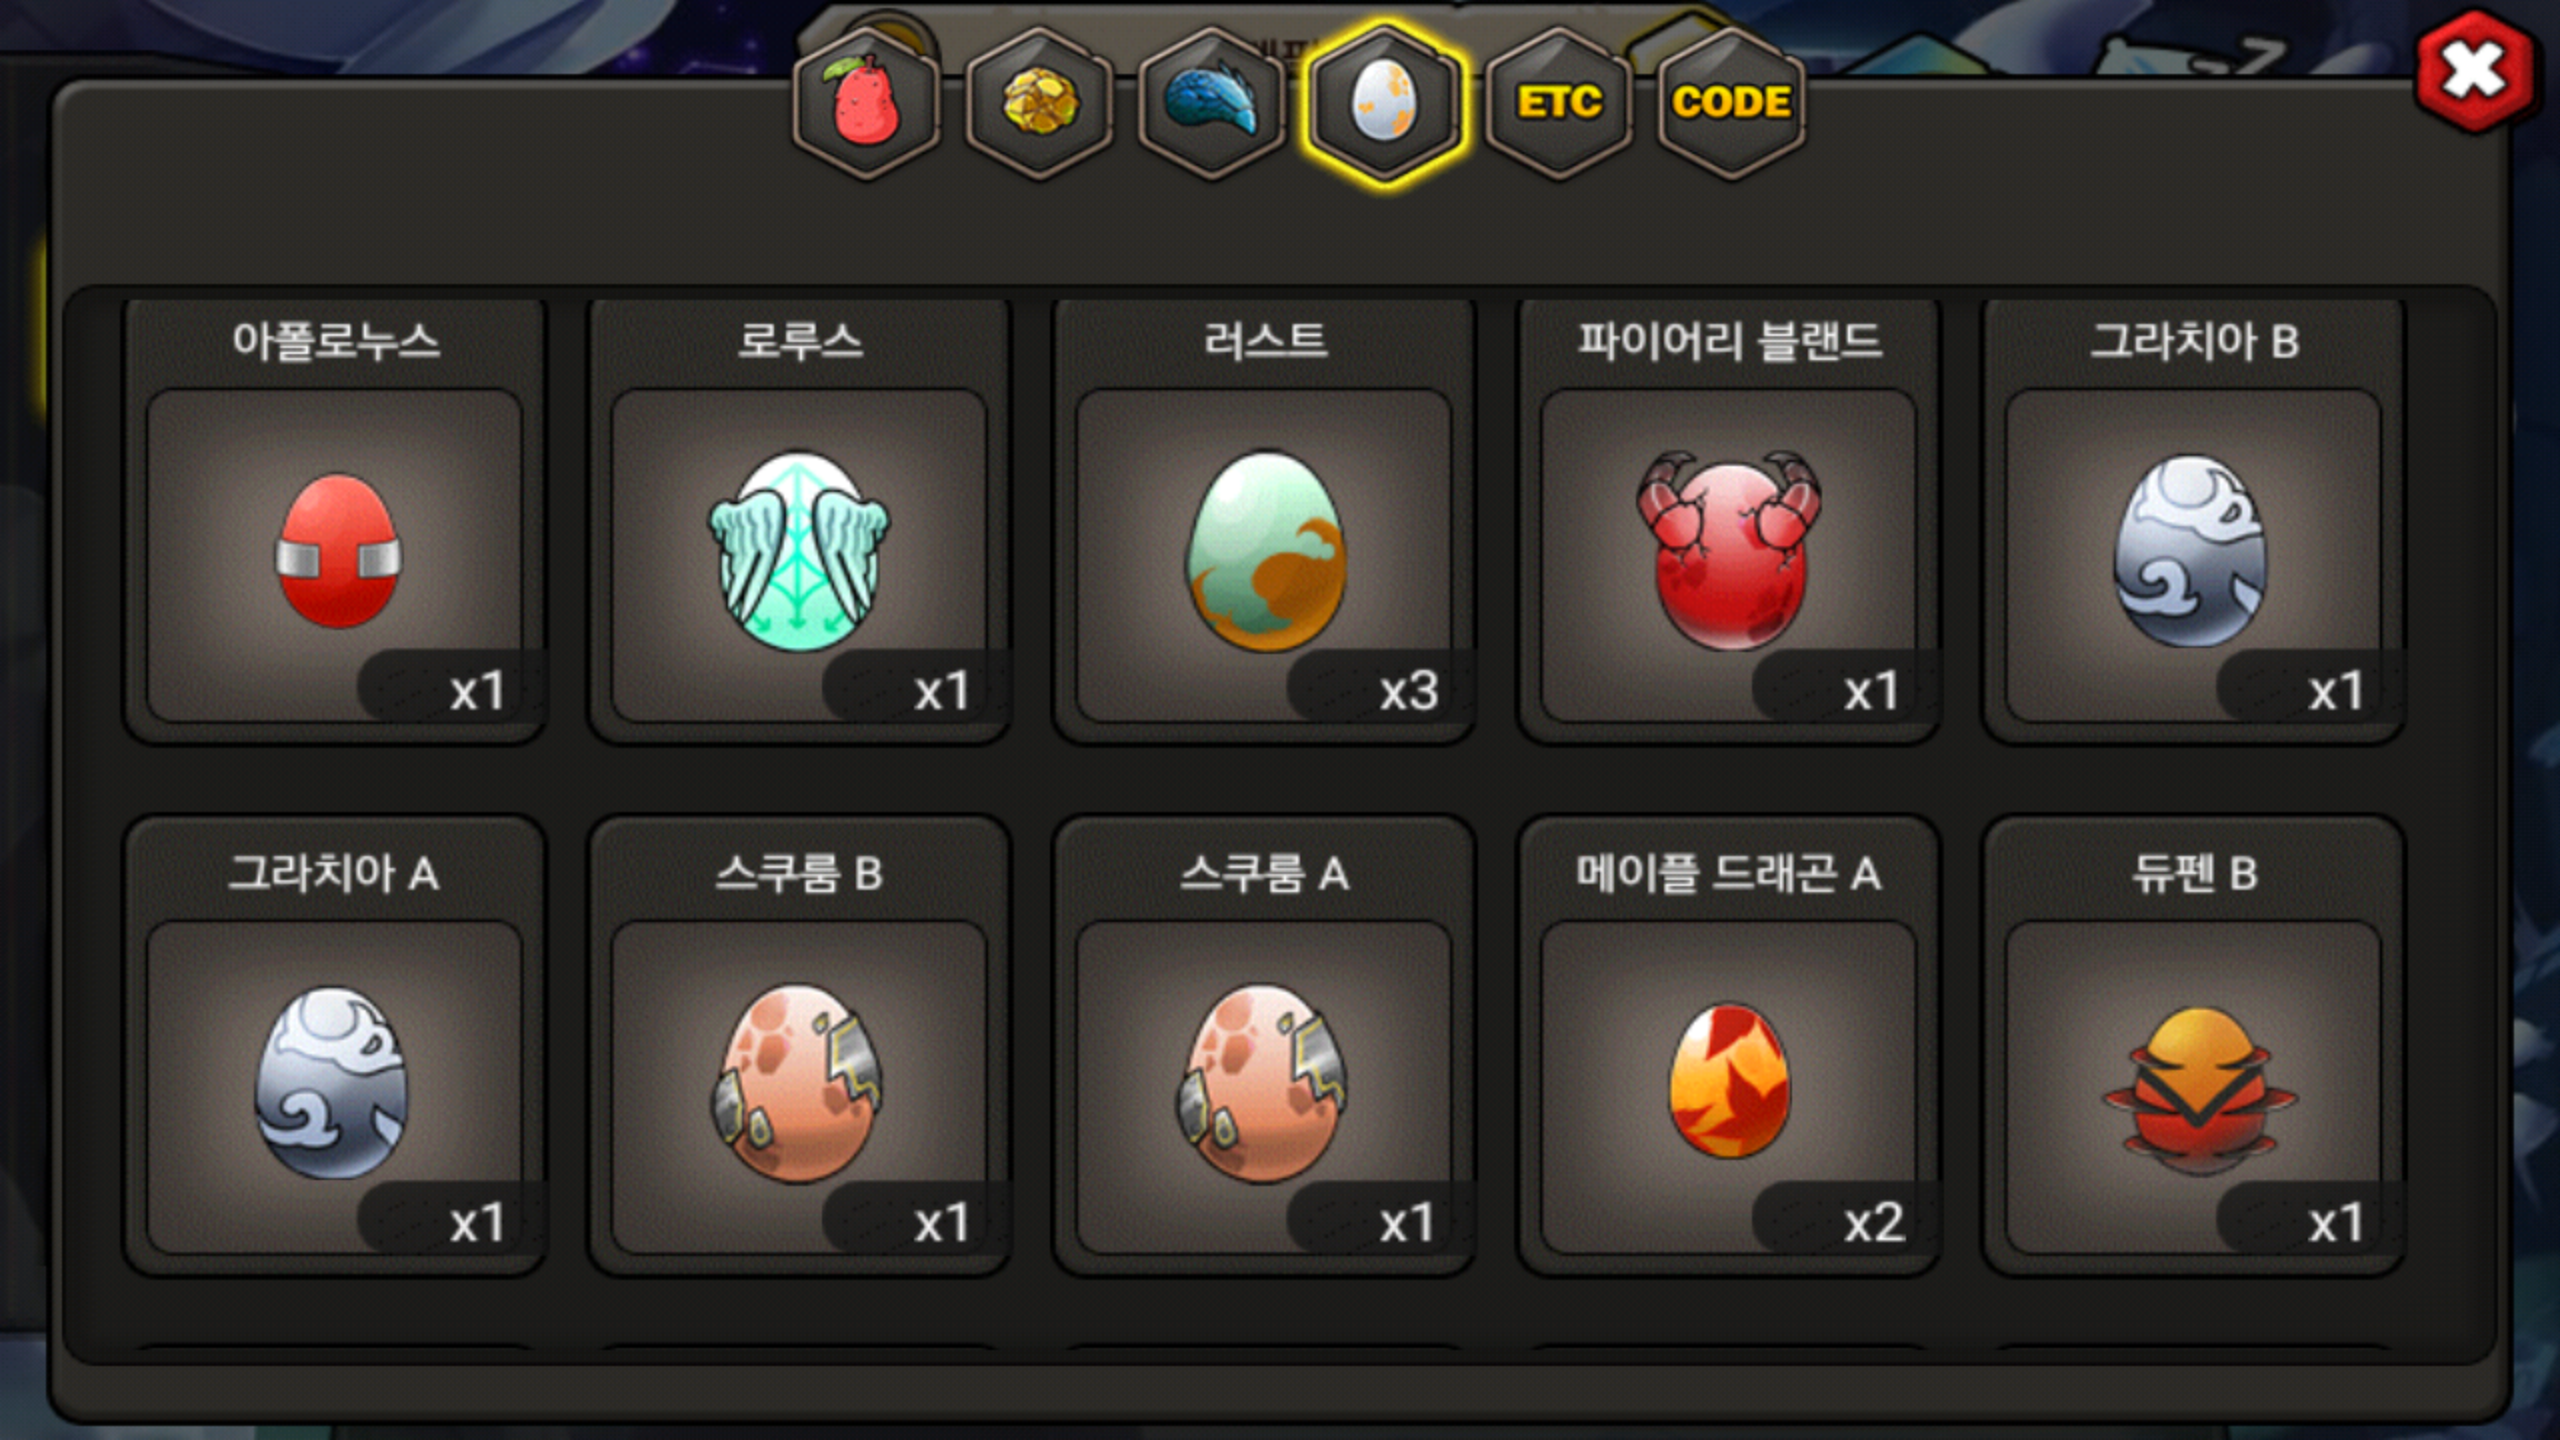This screenshot has height=1440, width=2560.
Task: Switch to the gold nugget tab
Action: point(1040,103)
